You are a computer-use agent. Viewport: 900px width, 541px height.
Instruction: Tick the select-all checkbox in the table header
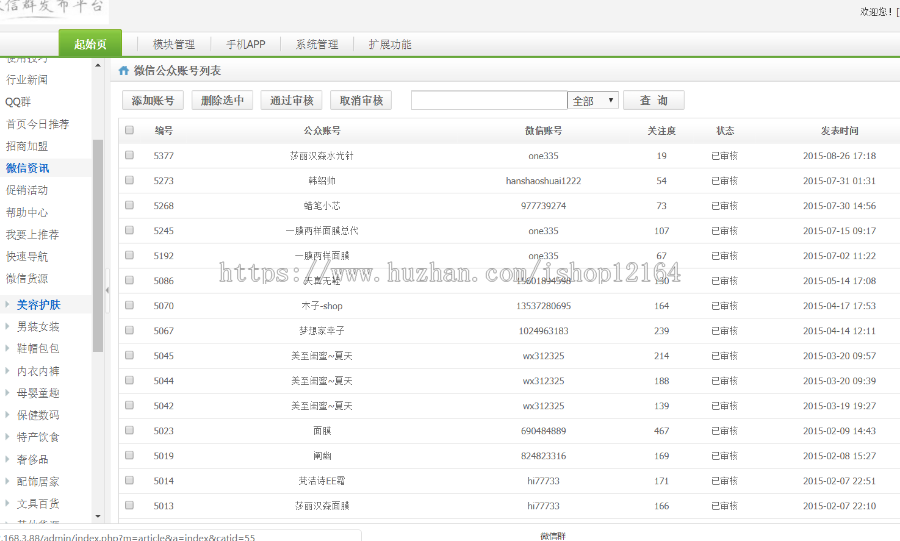[130, 130]
